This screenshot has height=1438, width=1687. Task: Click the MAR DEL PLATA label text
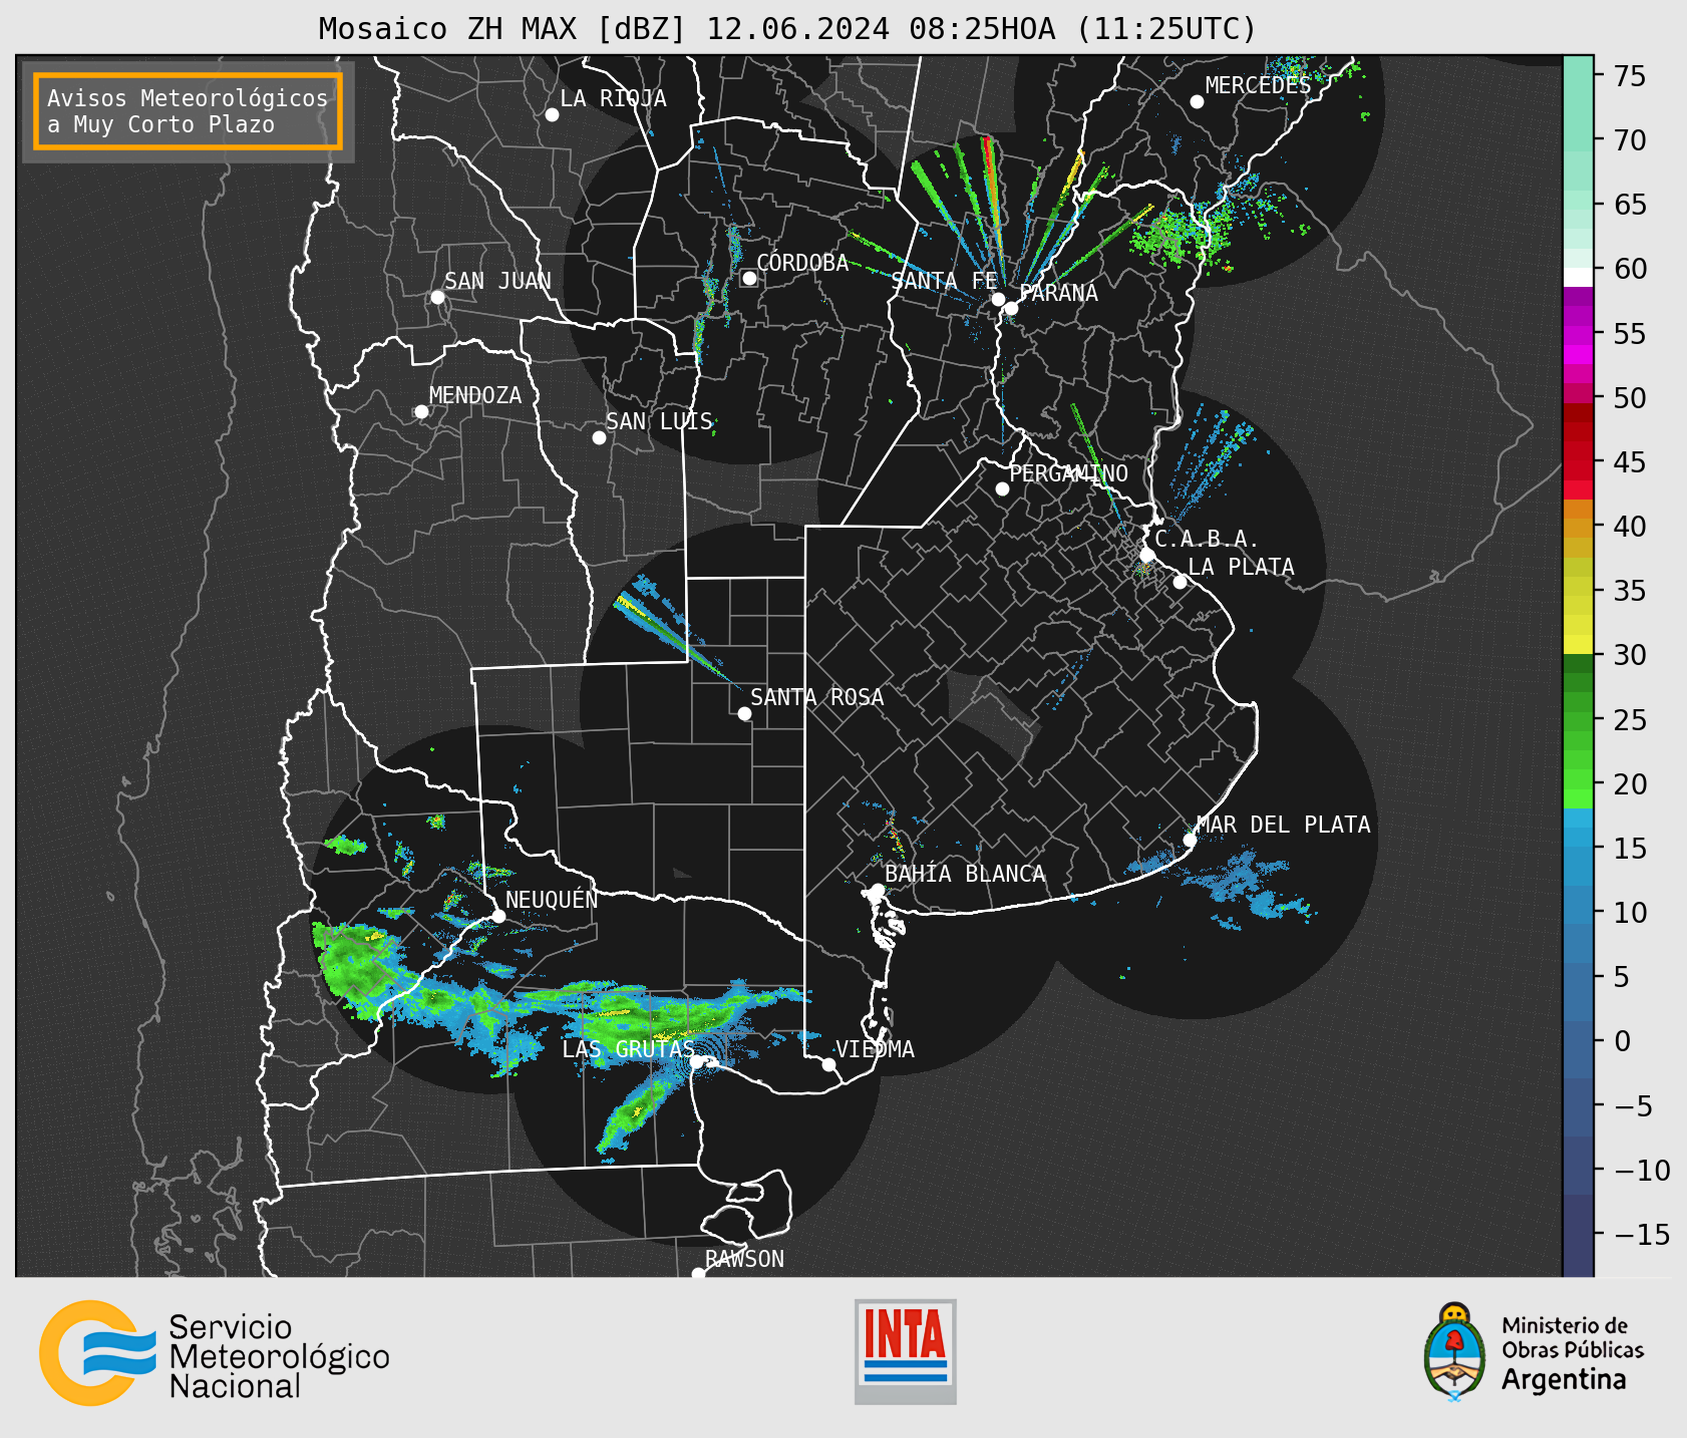(x=1283, y=824)
